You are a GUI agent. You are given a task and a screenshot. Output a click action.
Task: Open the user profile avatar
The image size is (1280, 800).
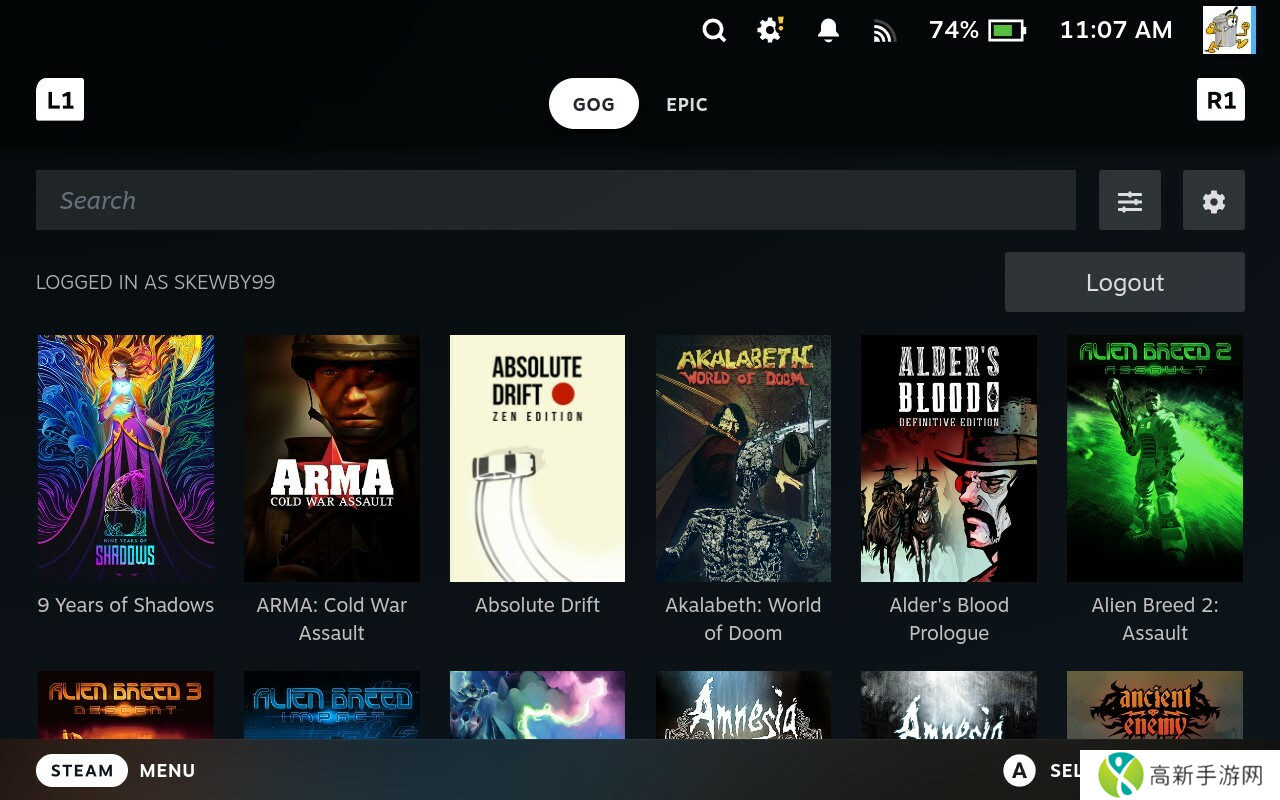click(x=1228, y=30)
